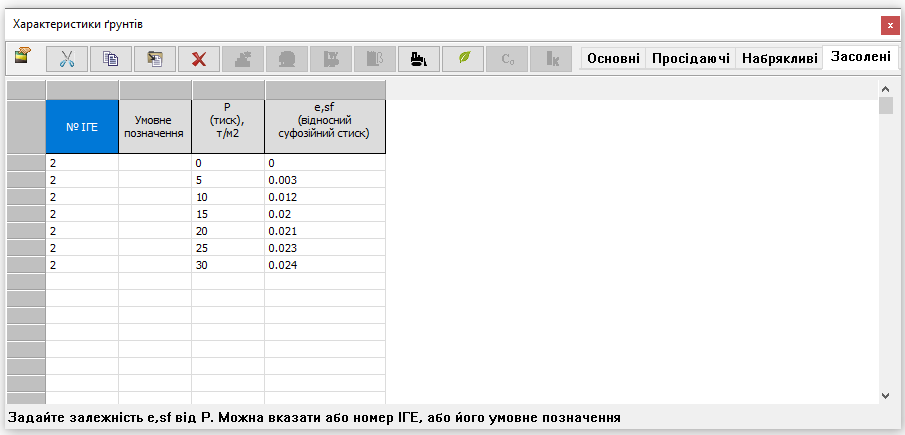Click the greyed-out Co toolbar icon
The height and width of the screenshot is (435, 905).
click(x=507, y=59)
